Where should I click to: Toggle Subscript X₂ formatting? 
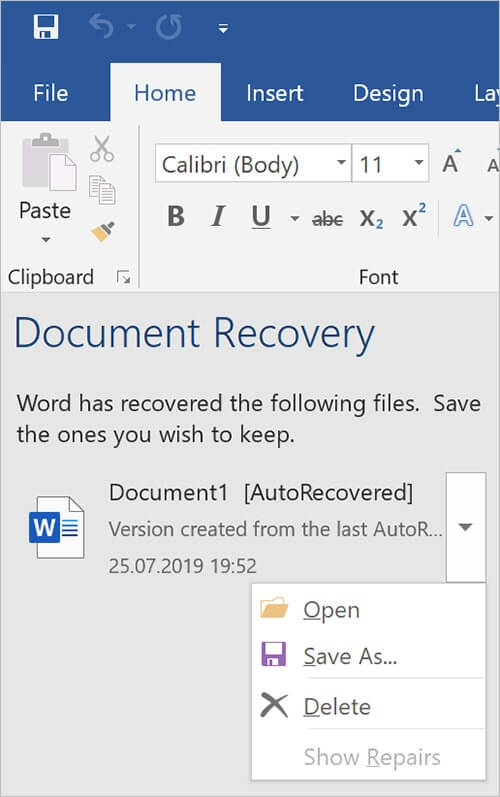[x=371, y=219]
